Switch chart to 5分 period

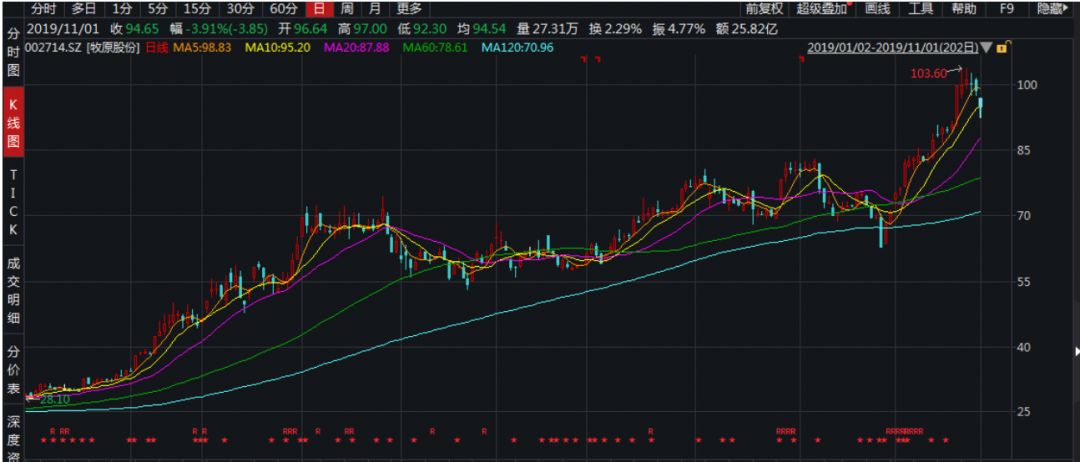click(157, 9)
